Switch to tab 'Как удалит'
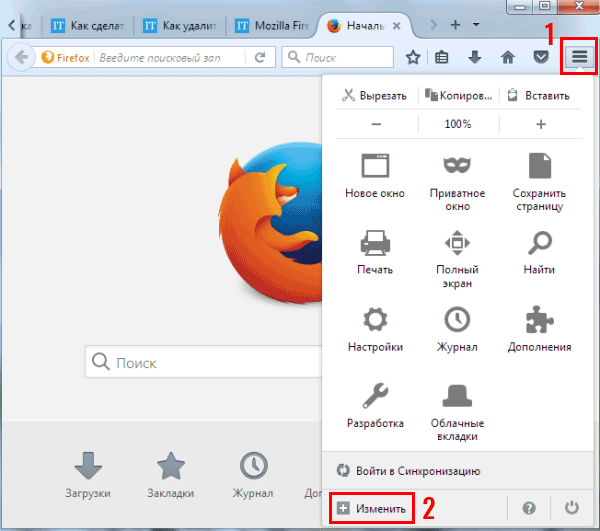This screenshot has width=600, height=531. point(180,26)
